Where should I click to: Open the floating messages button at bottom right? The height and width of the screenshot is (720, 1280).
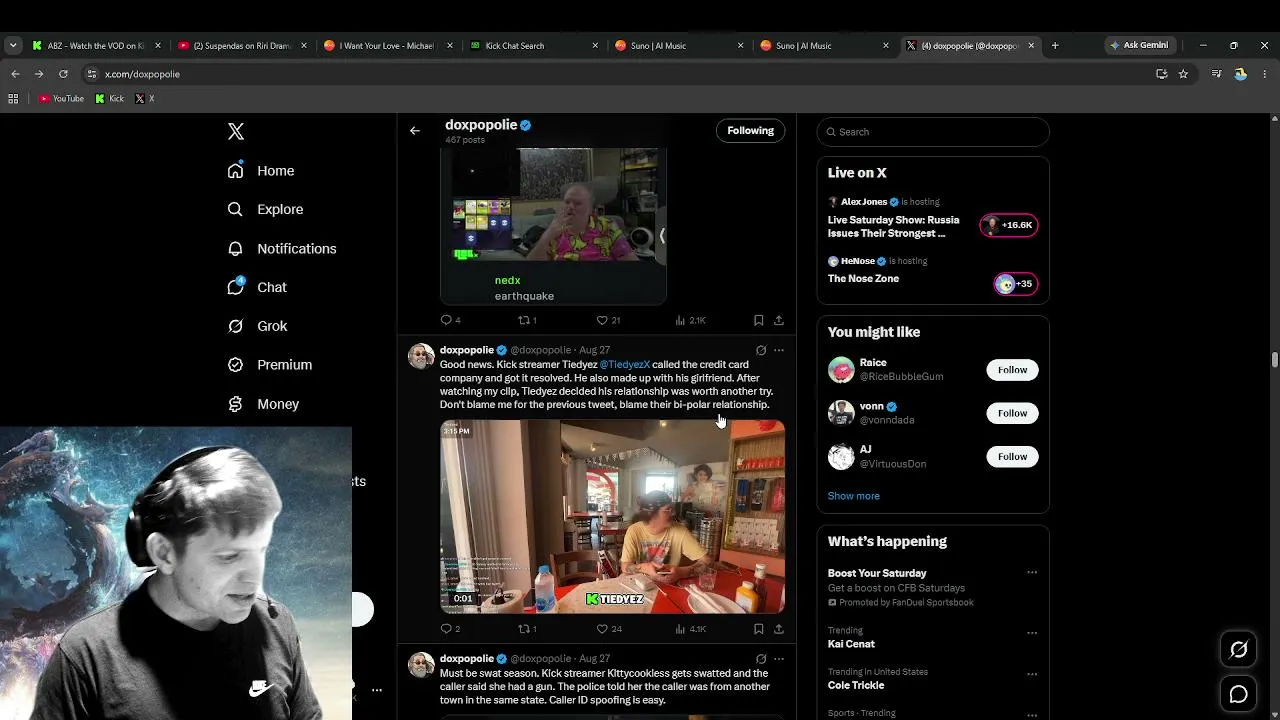pos(1239,694)
